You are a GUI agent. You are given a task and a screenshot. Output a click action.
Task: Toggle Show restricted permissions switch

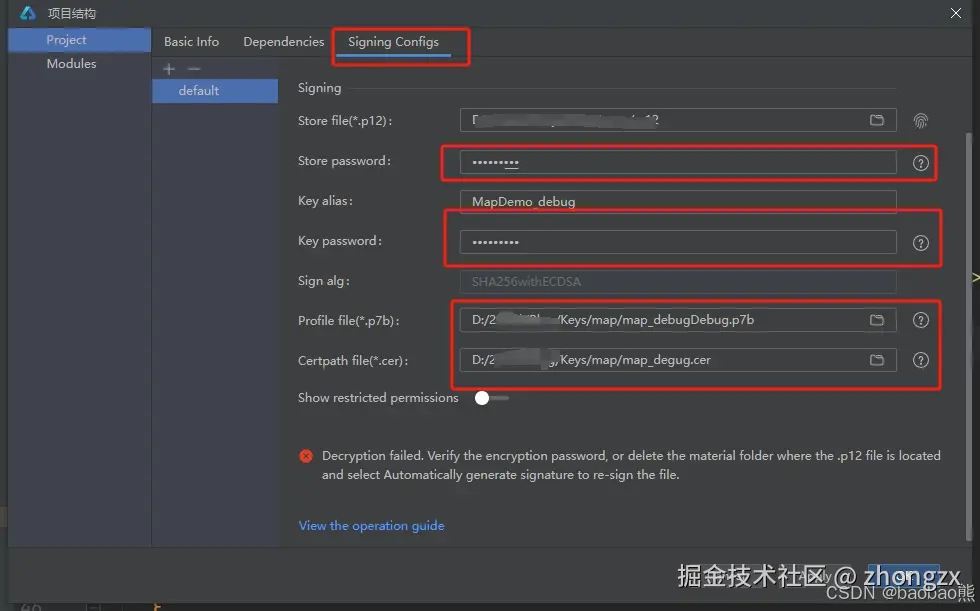[481, 397]
